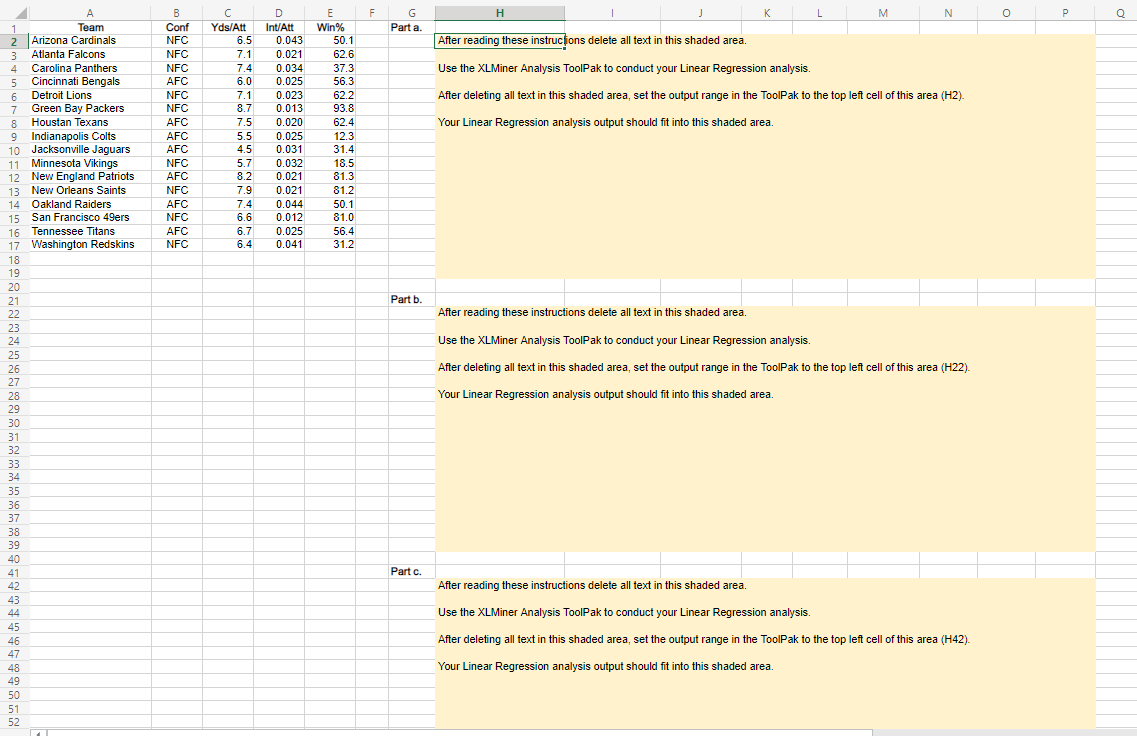Select the Yds/Att header cell
Image resolution: width=1137 pixels, height=736 pixels.
click(227, 27)
